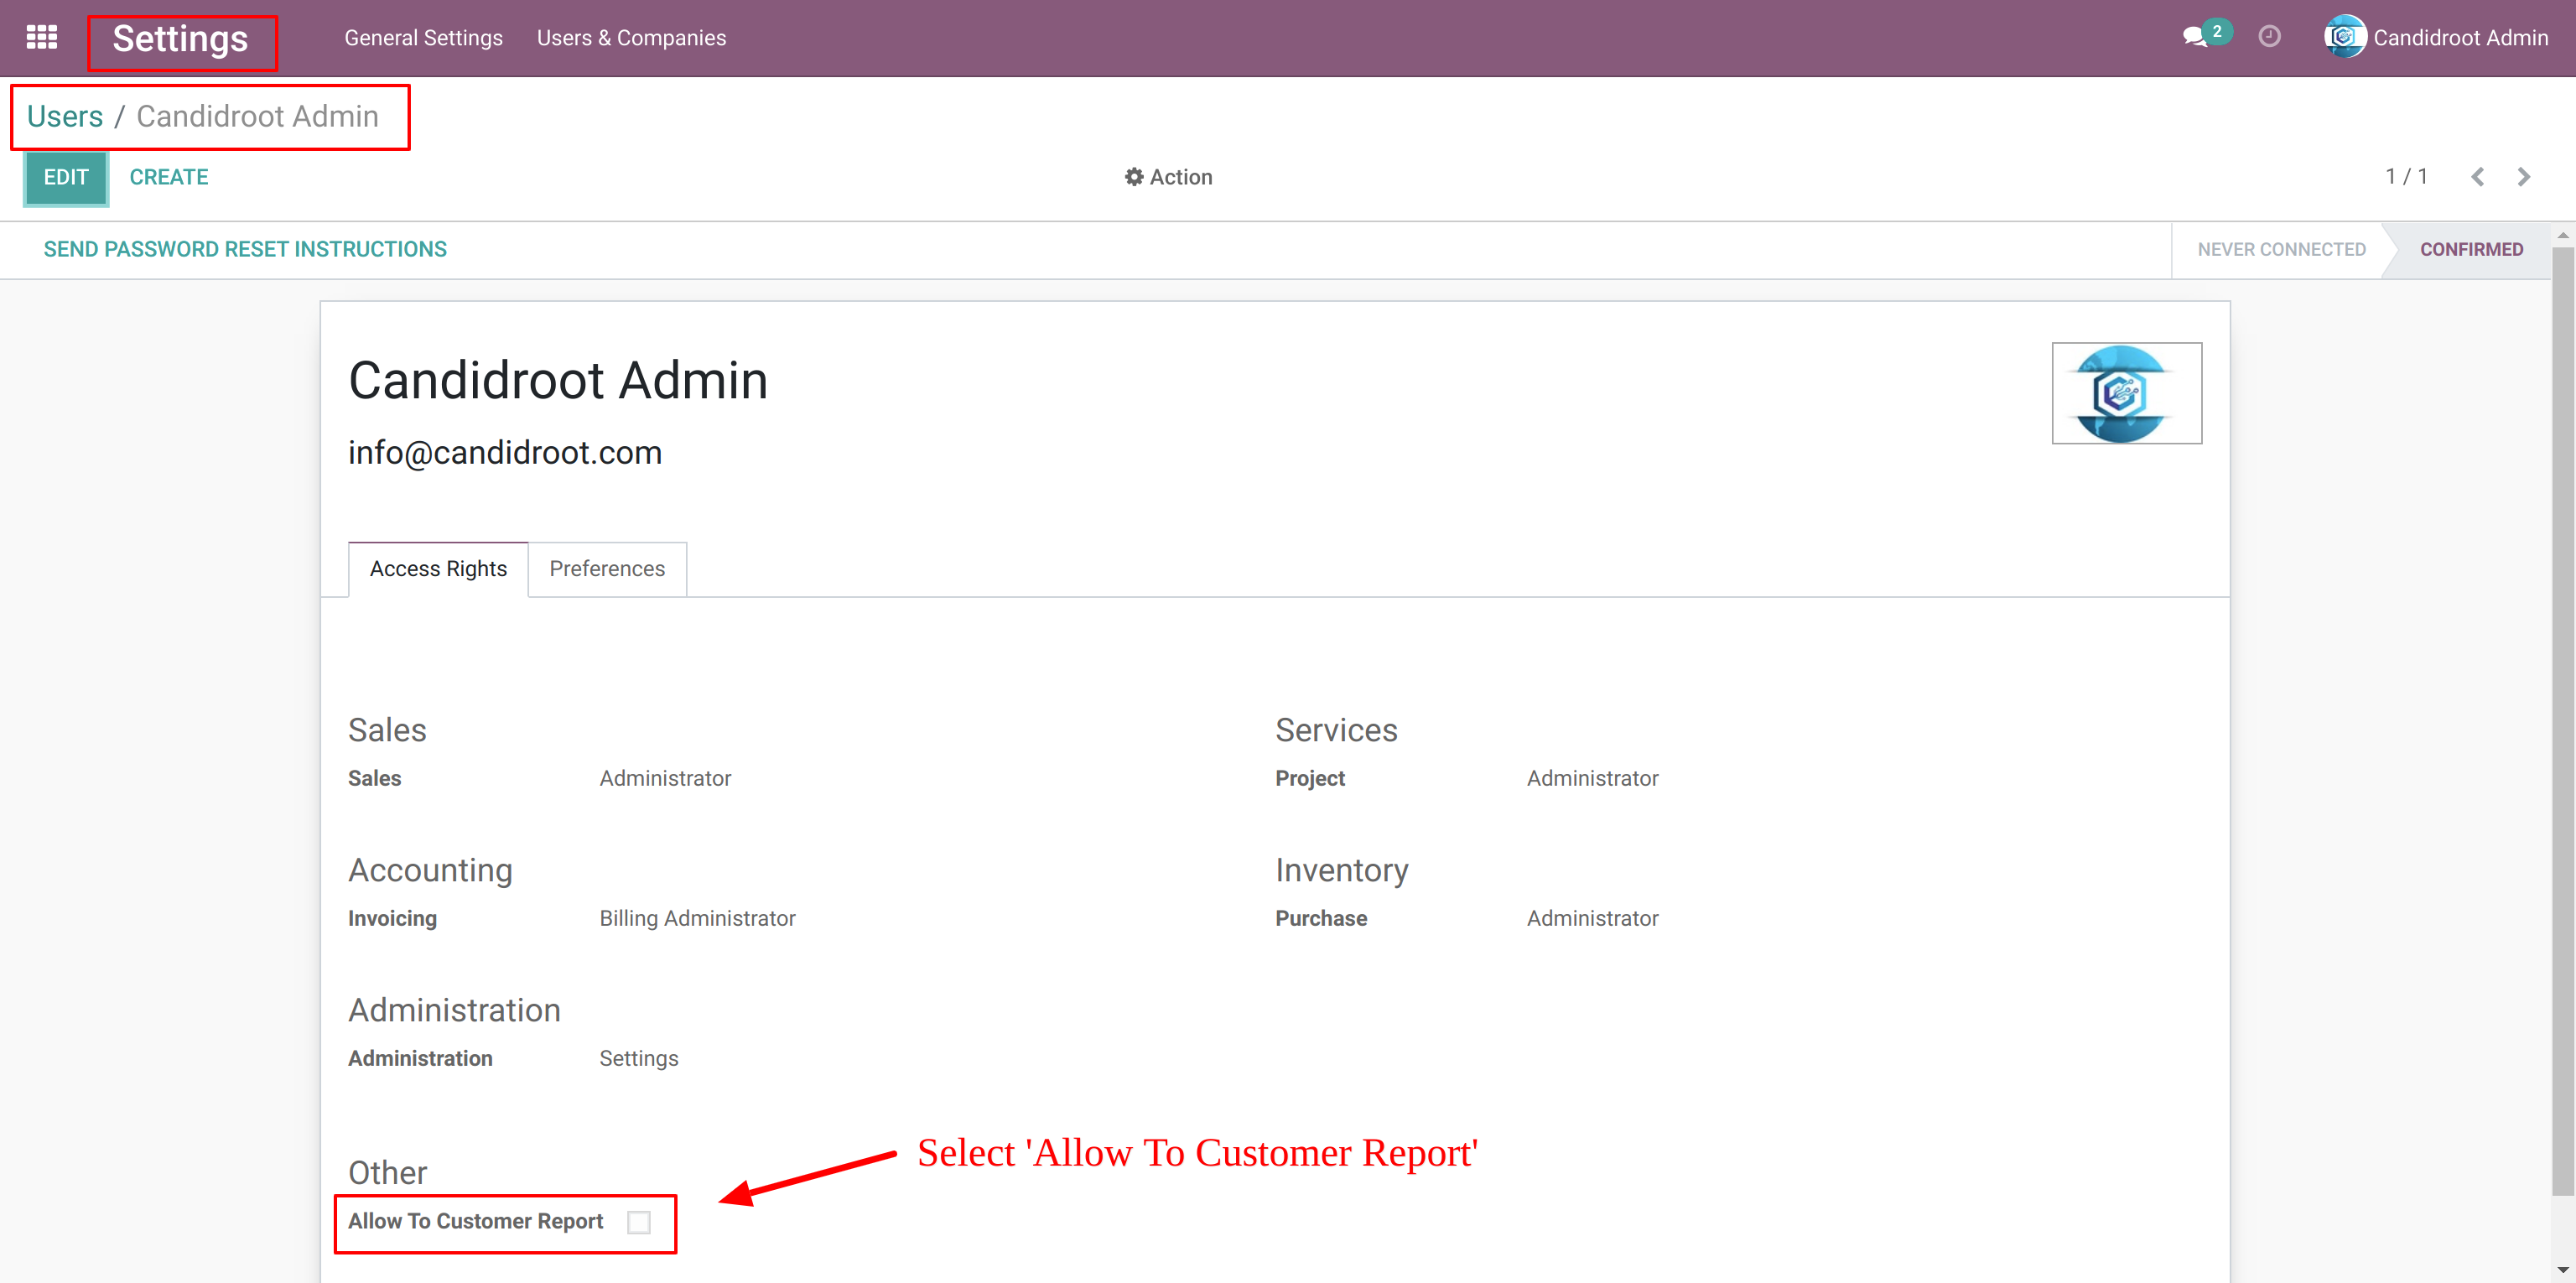Click the Invoicing field label
The width and height of the screenshot is (2576, 1283).
click(x=392, y=918)
